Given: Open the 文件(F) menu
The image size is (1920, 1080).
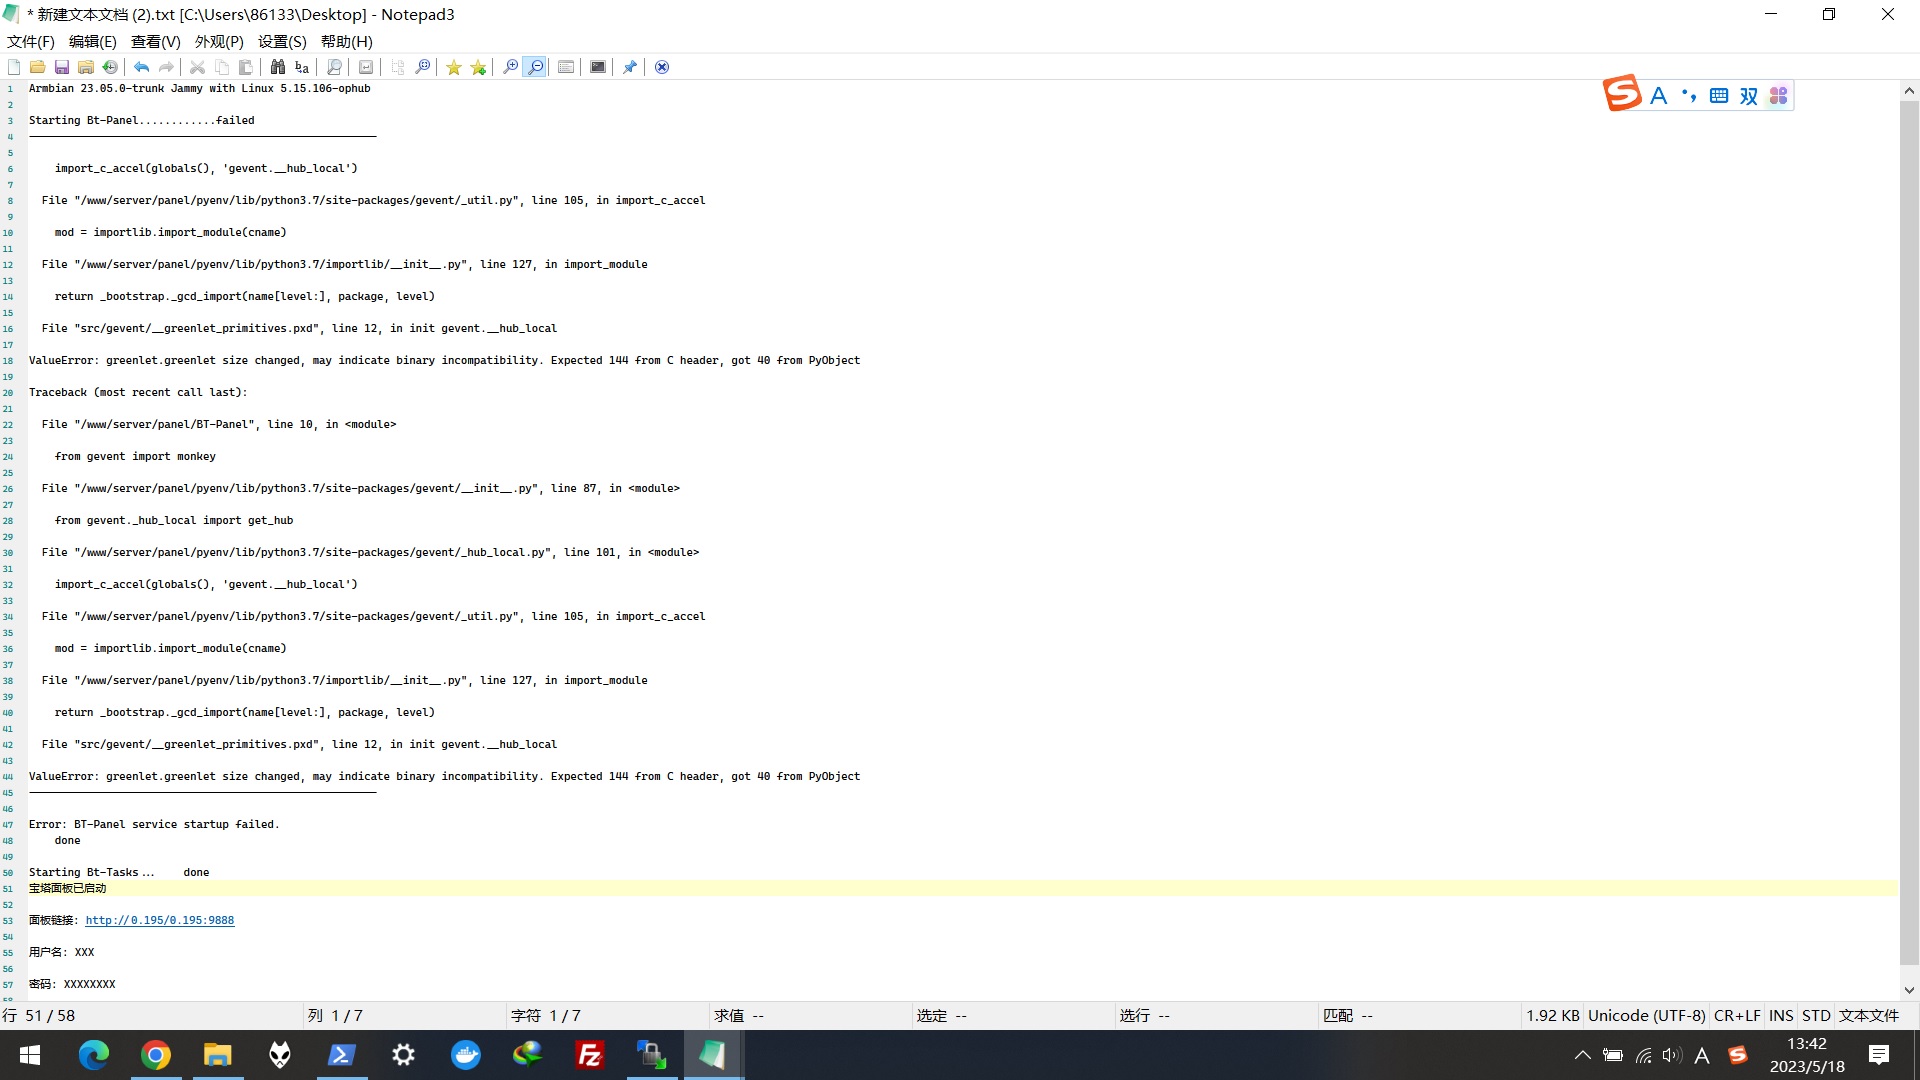Looking at the screenshot, I should click(31, 41).
